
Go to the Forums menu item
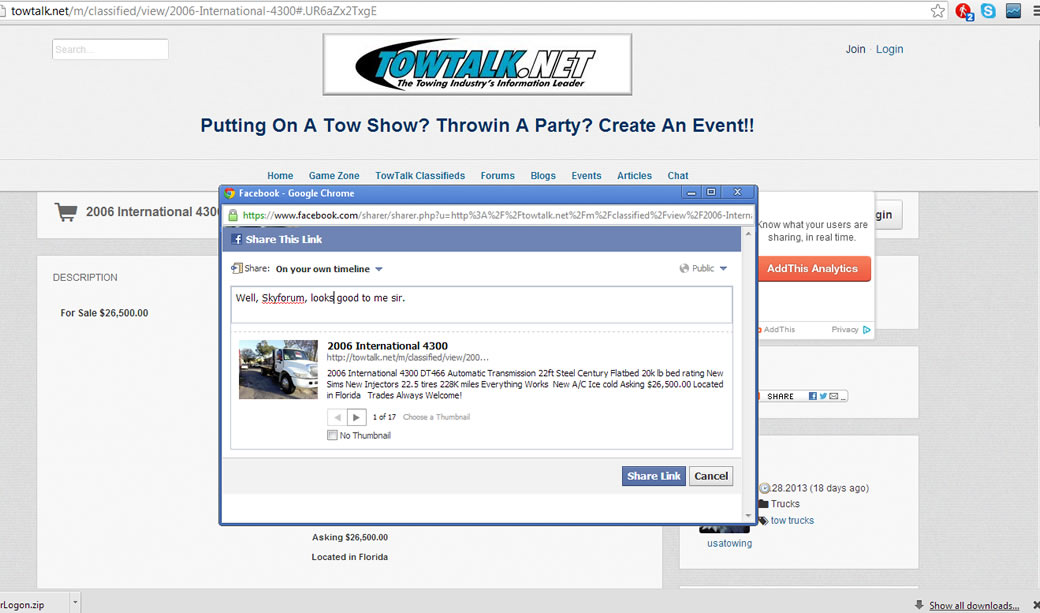point(497,176)
